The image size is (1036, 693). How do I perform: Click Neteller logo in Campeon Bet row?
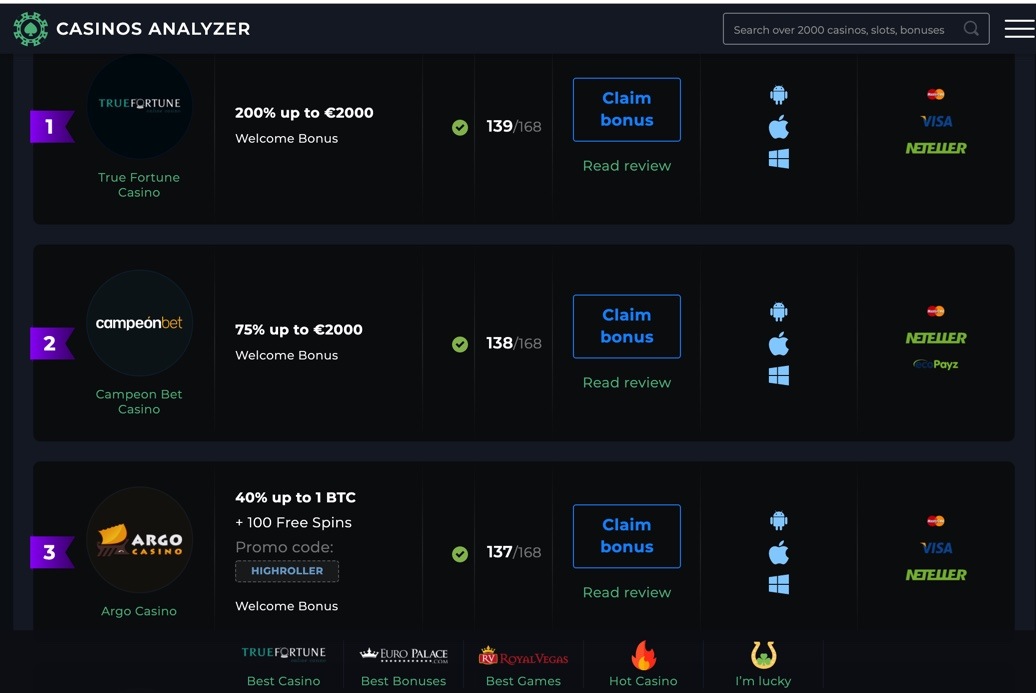936,338
